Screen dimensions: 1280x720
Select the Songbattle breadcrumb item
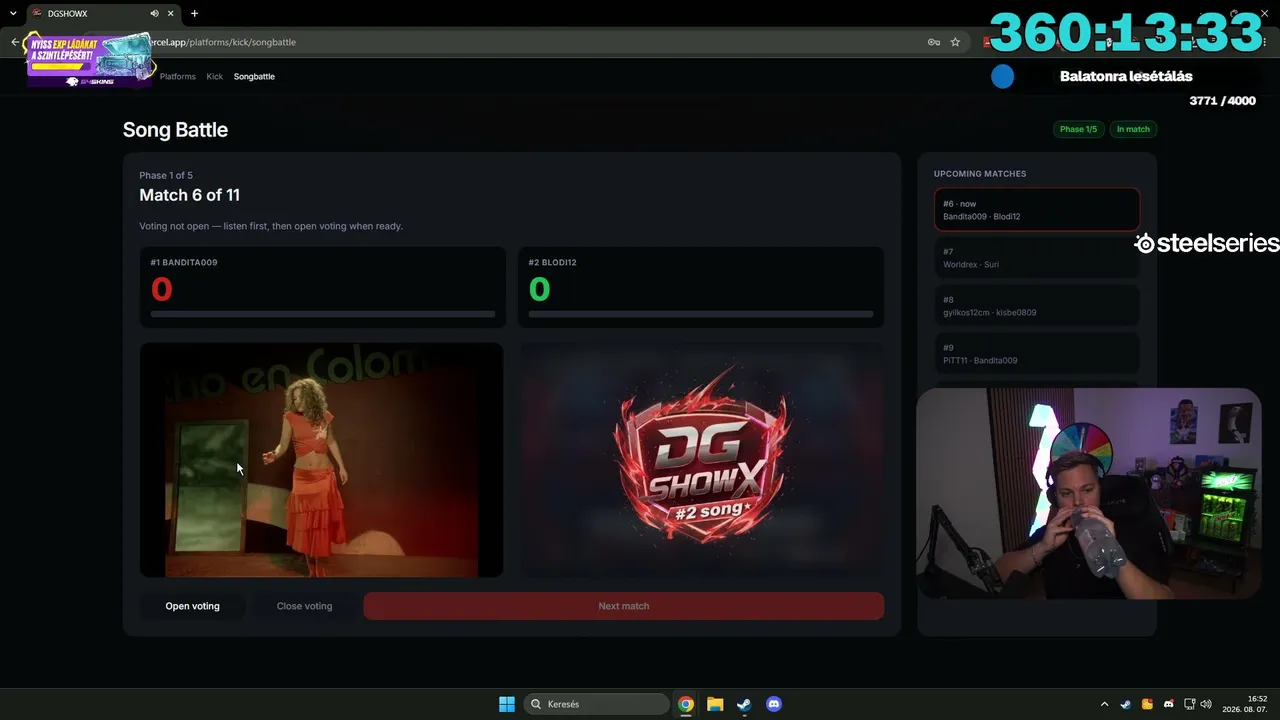coord(254,76)
